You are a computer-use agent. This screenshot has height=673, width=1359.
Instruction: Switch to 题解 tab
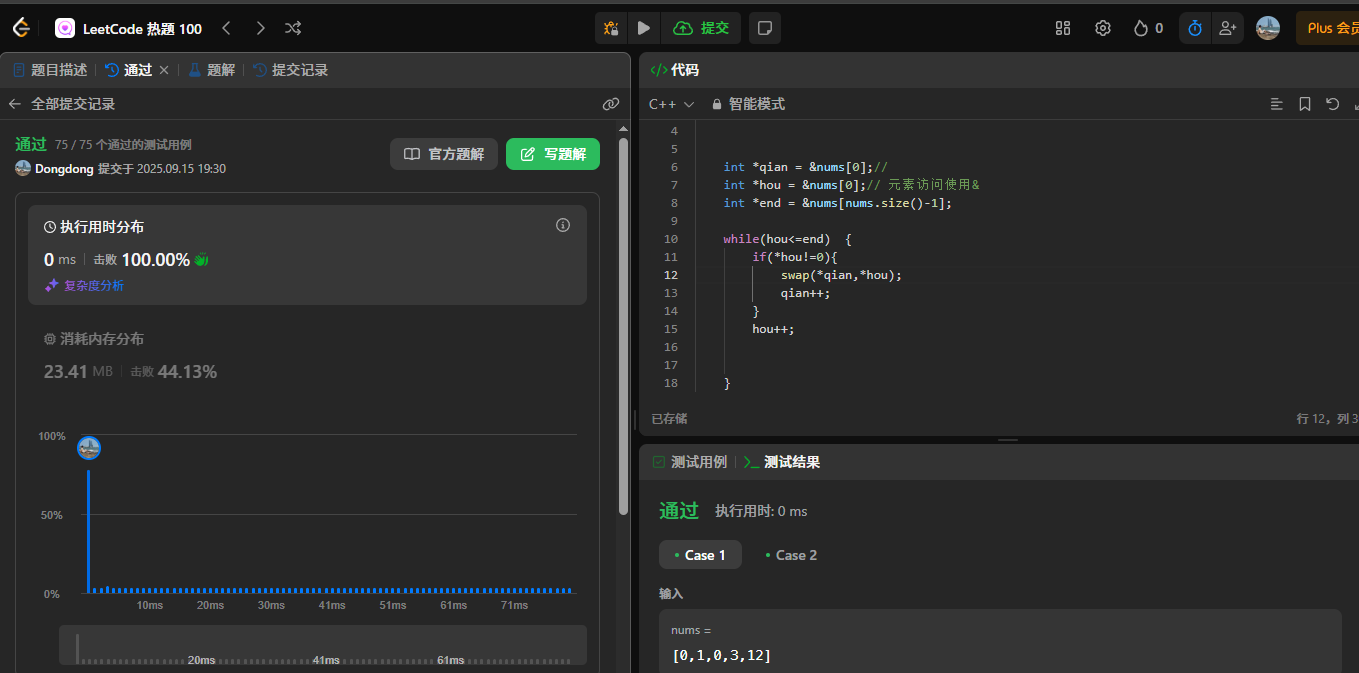[x=212, y=70]
